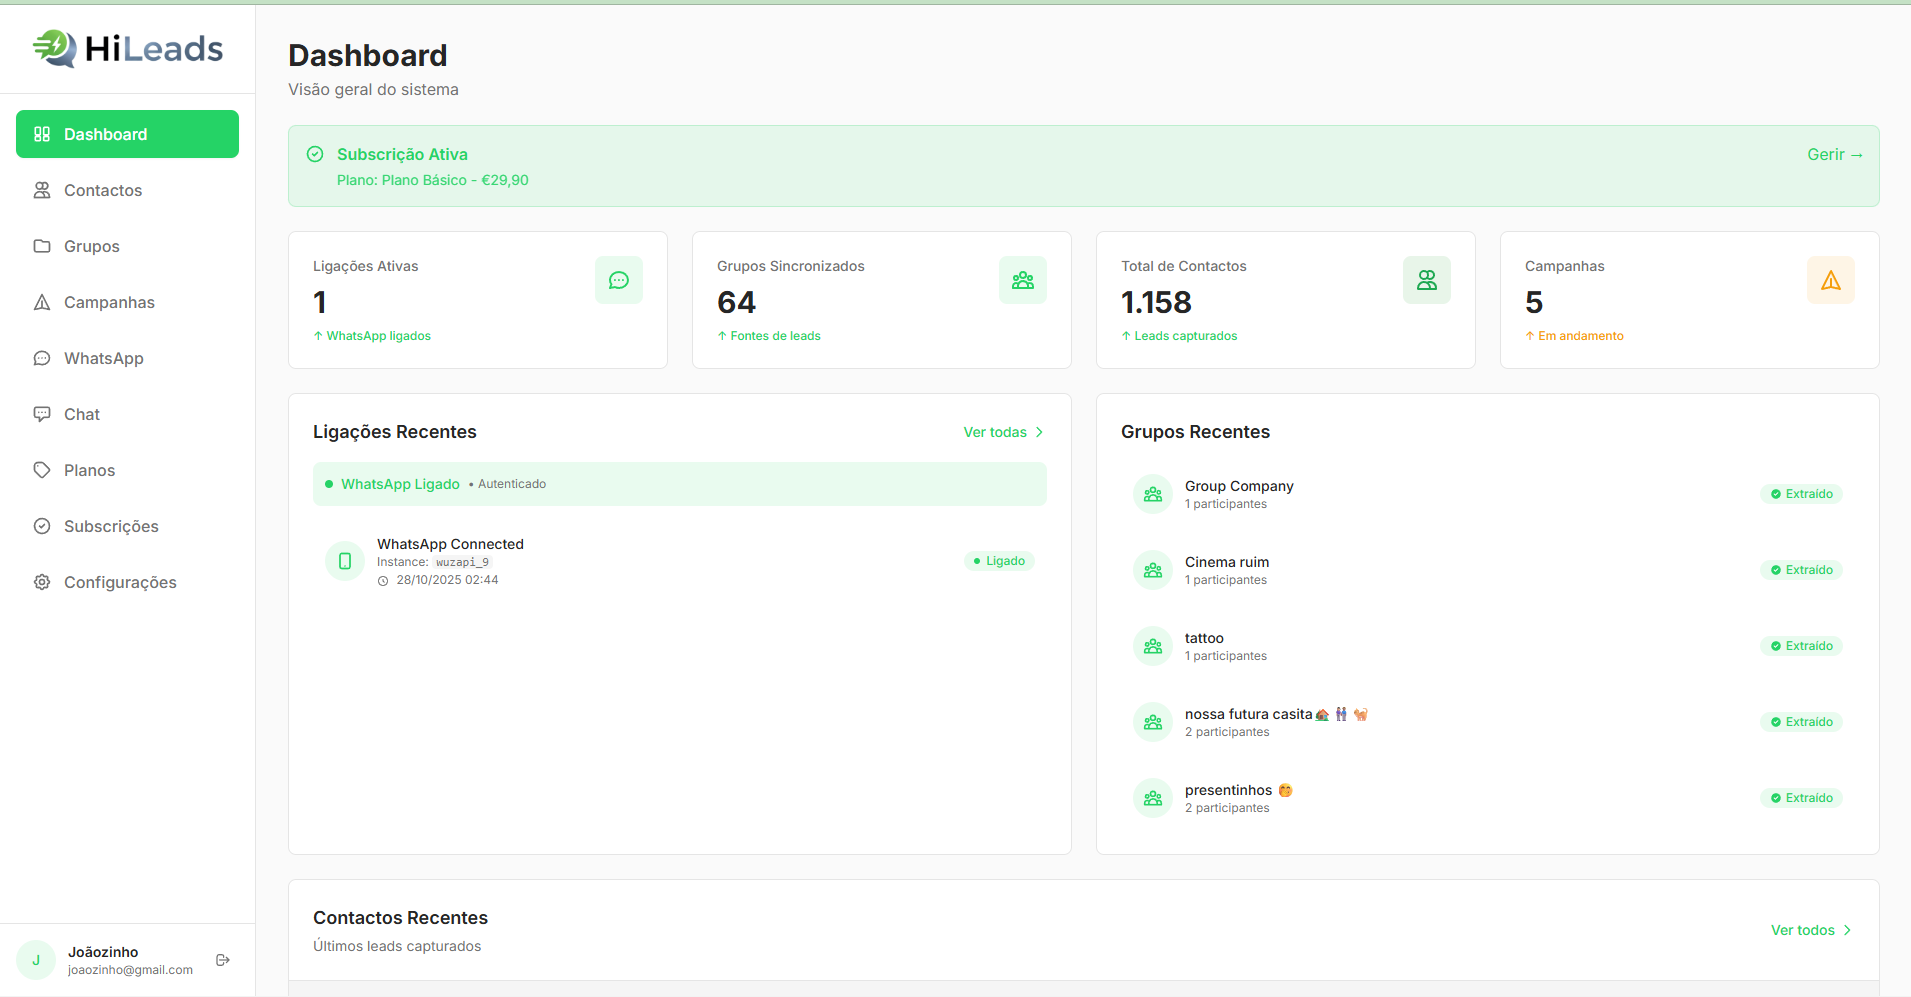Click the warning triangle icon on Campanhas card
Screen dimensions: 1911x997
click(x=1831, y=280)
